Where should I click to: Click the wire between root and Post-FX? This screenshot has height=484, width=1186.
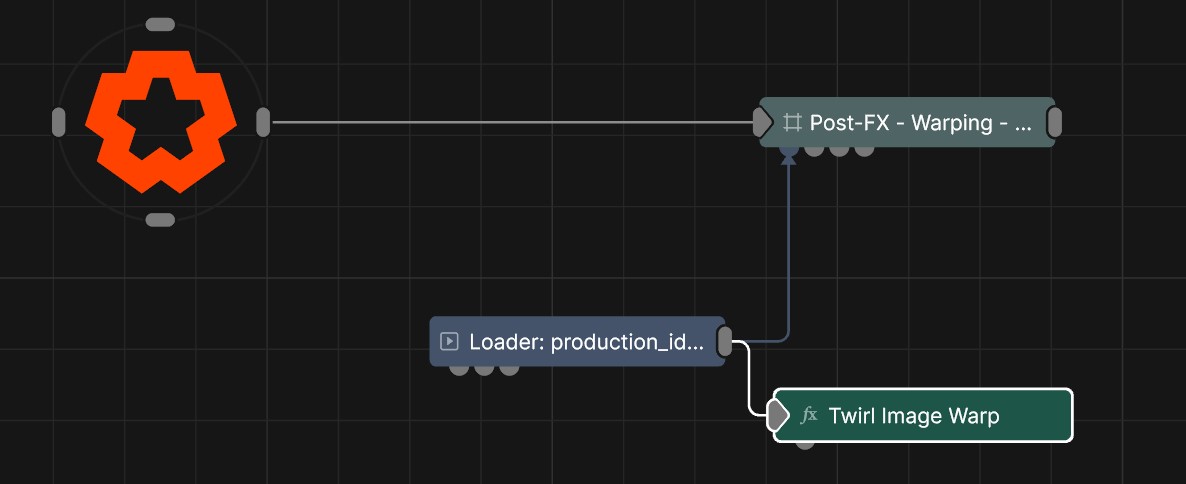point(510,122)
